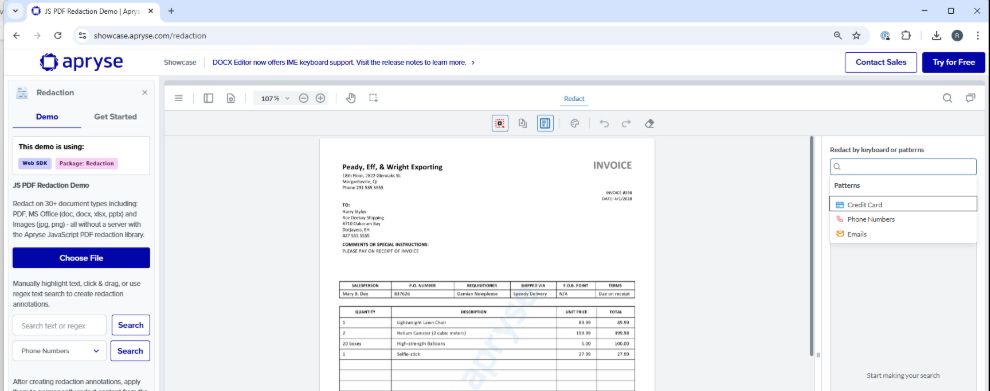990x391 pixels.
Task: Click the Web SDK tag
Action: pos(35,163)
